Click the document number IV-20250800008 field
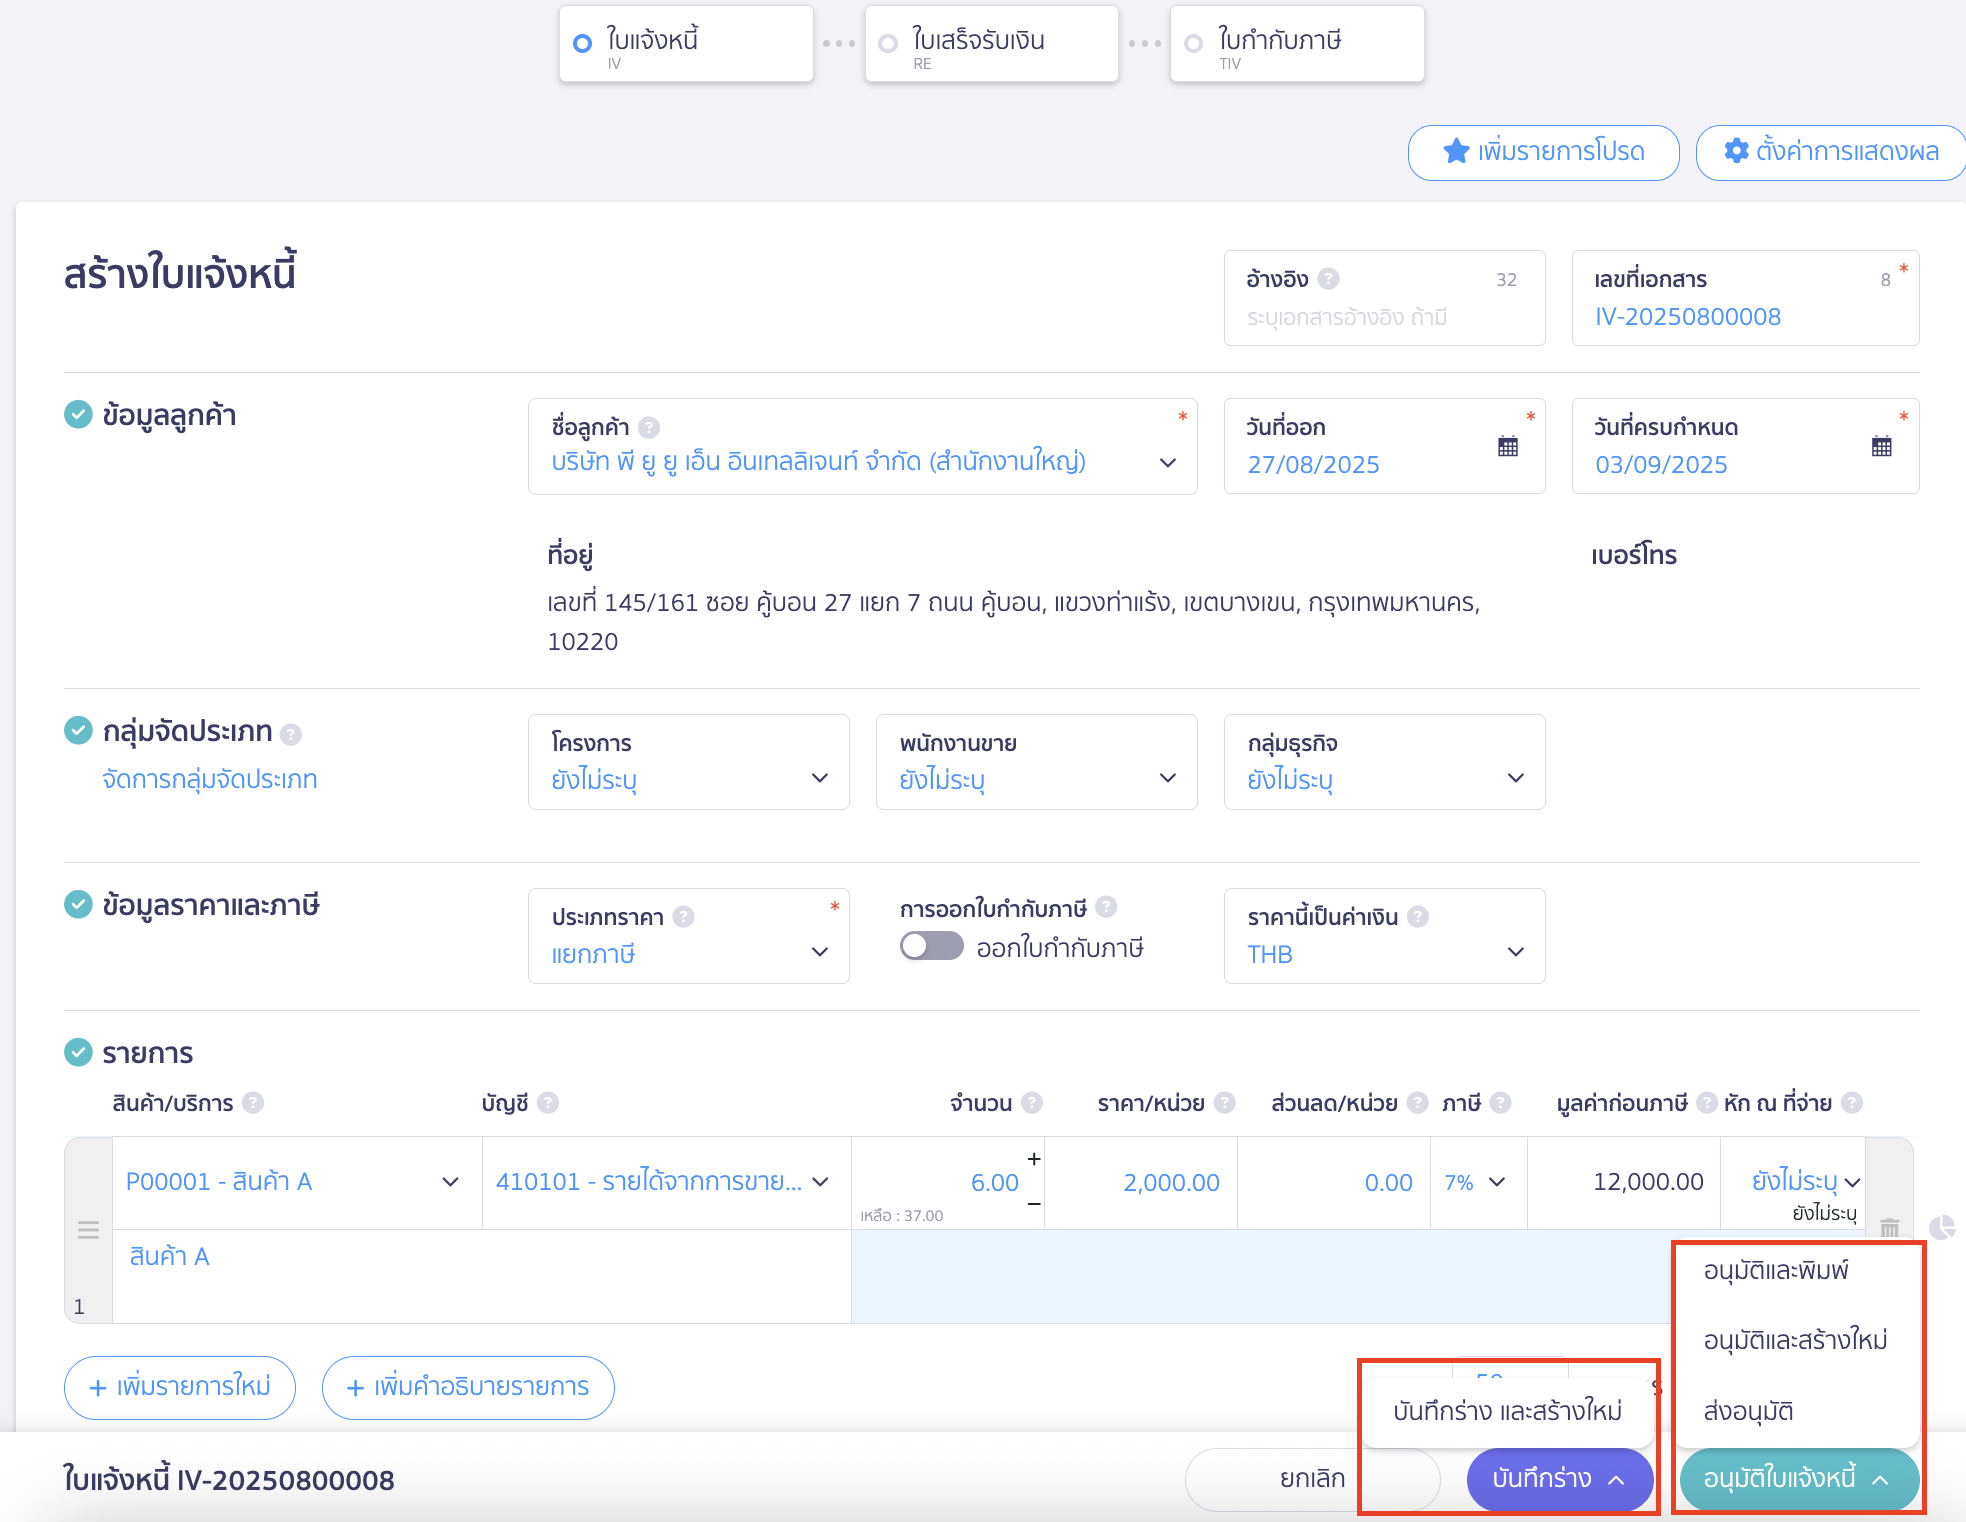 (1745, 298)
